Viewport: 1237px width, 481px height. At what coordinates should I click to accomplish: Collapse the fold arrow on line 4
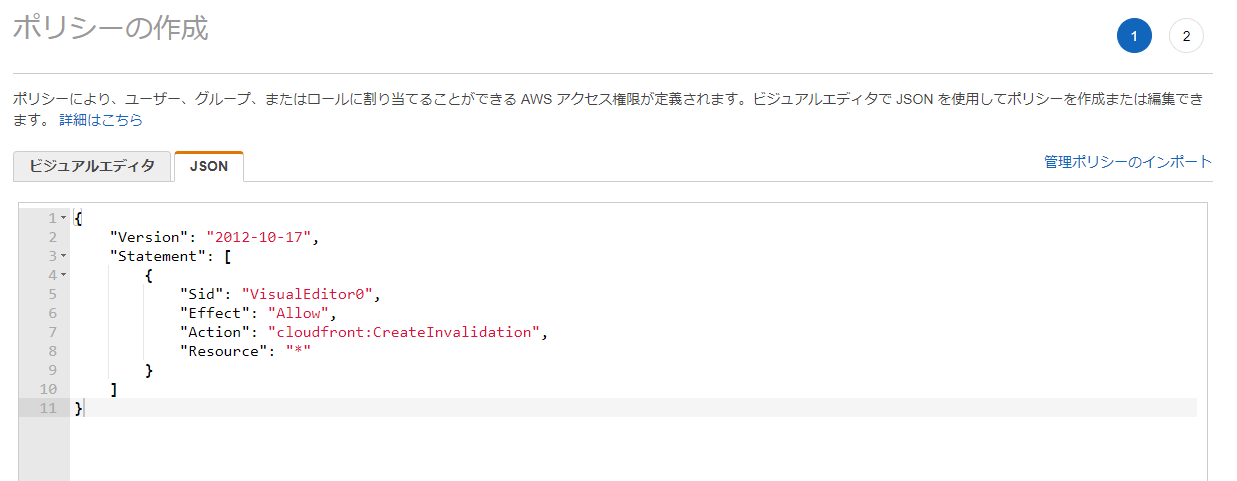[63, 275]
